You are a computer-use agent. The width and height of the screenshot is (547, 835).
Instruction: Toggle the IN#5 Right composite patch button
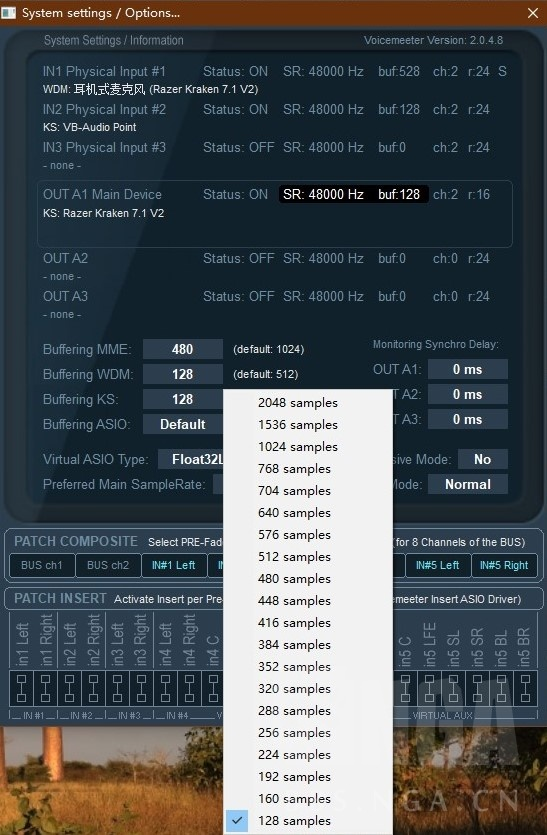pos(504,566)
